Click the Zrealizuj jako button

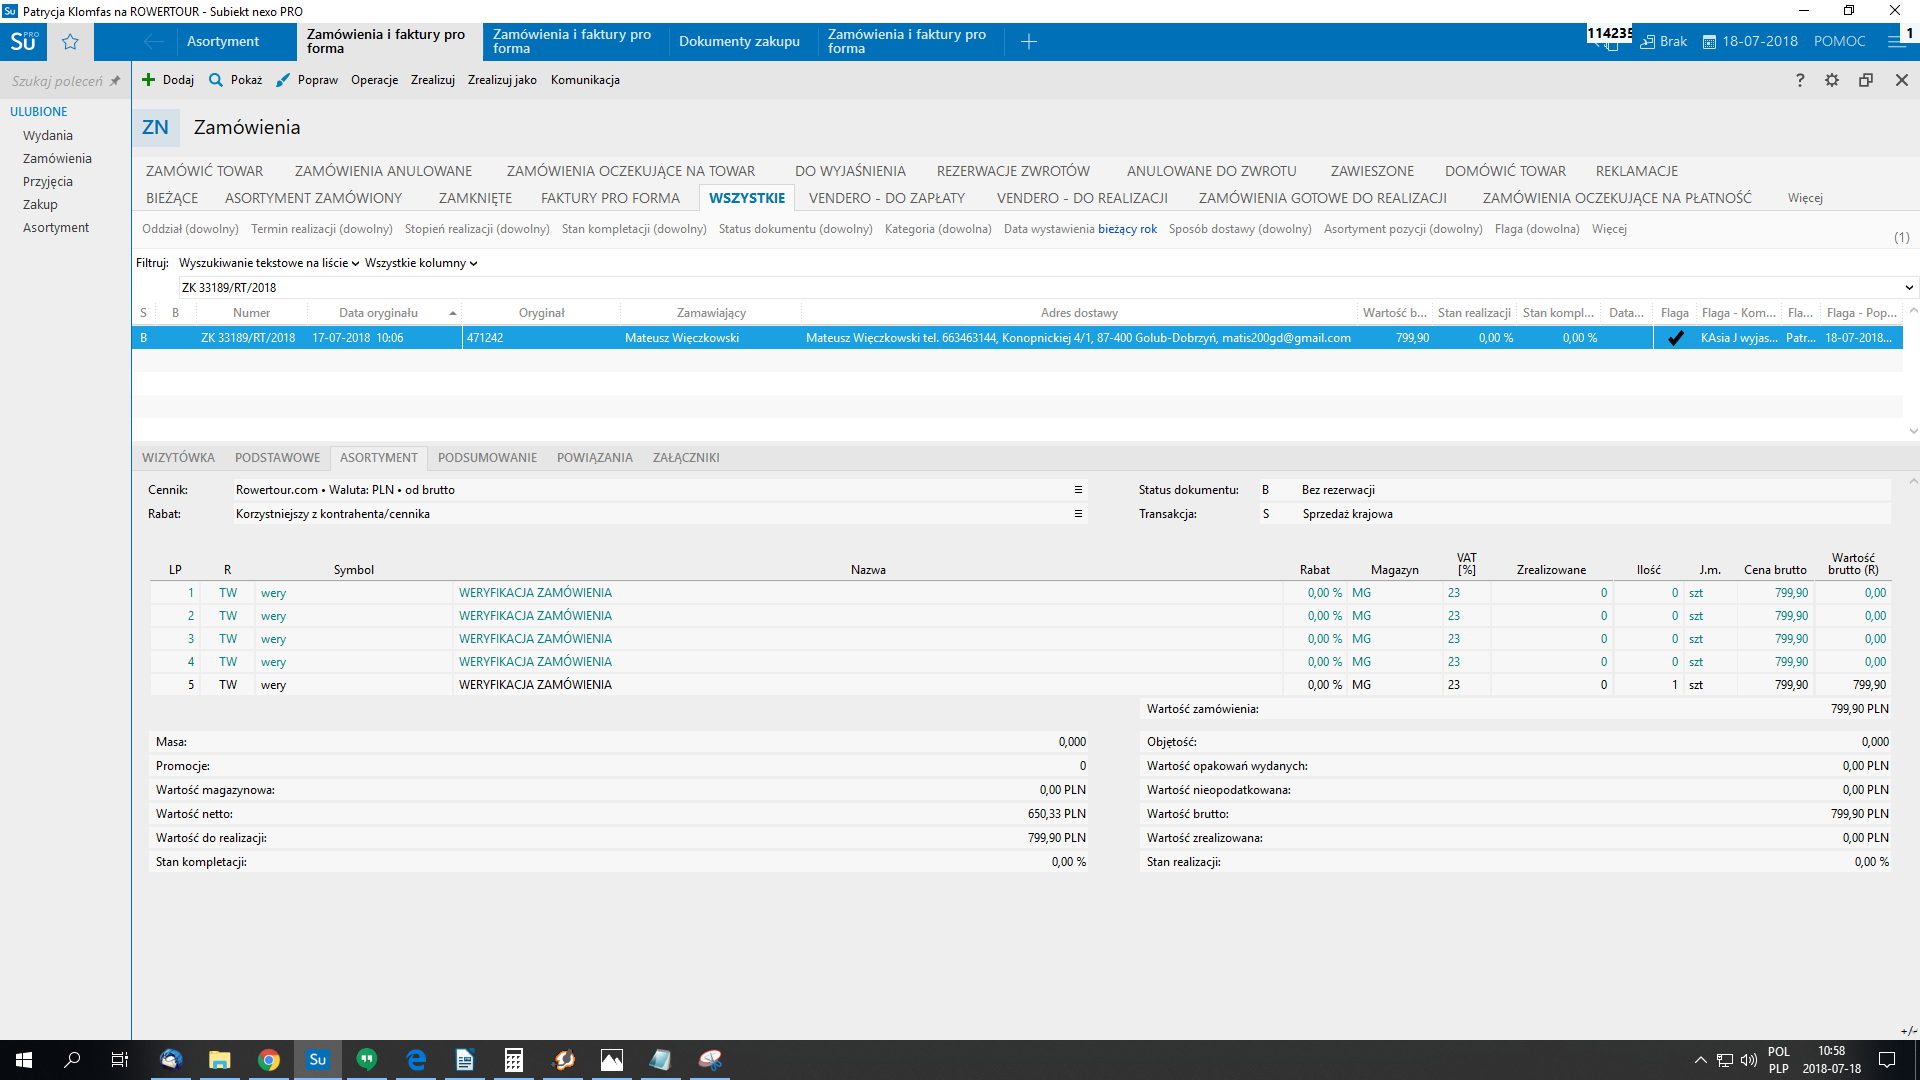coord(502,80)
